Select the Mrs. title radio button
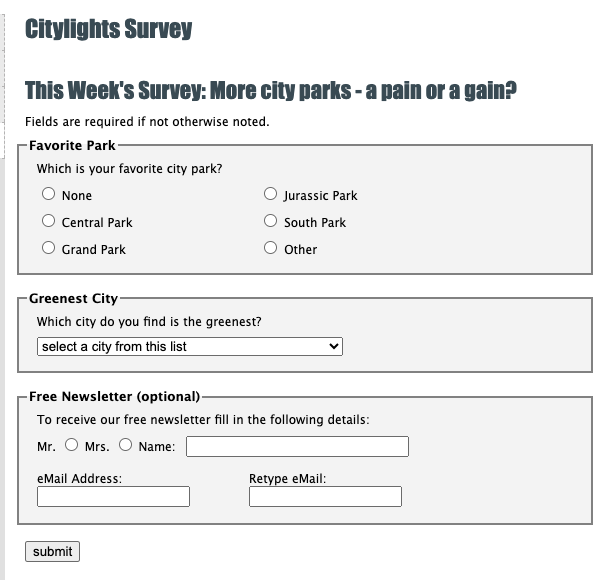 pyautogui.click(x=125, y=445)
